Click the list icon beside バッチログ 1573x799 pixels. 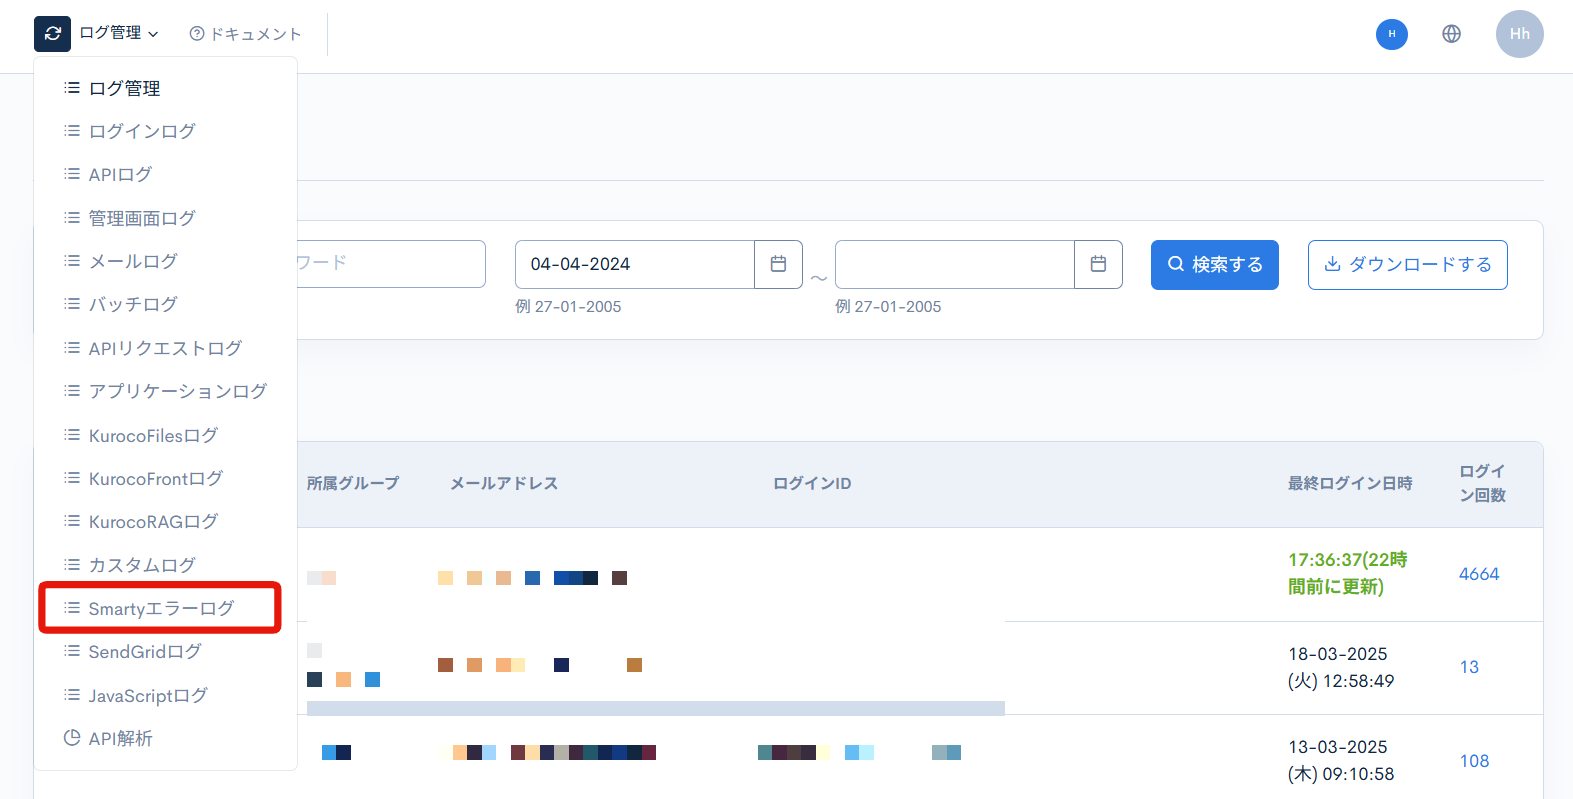point(72,304)
